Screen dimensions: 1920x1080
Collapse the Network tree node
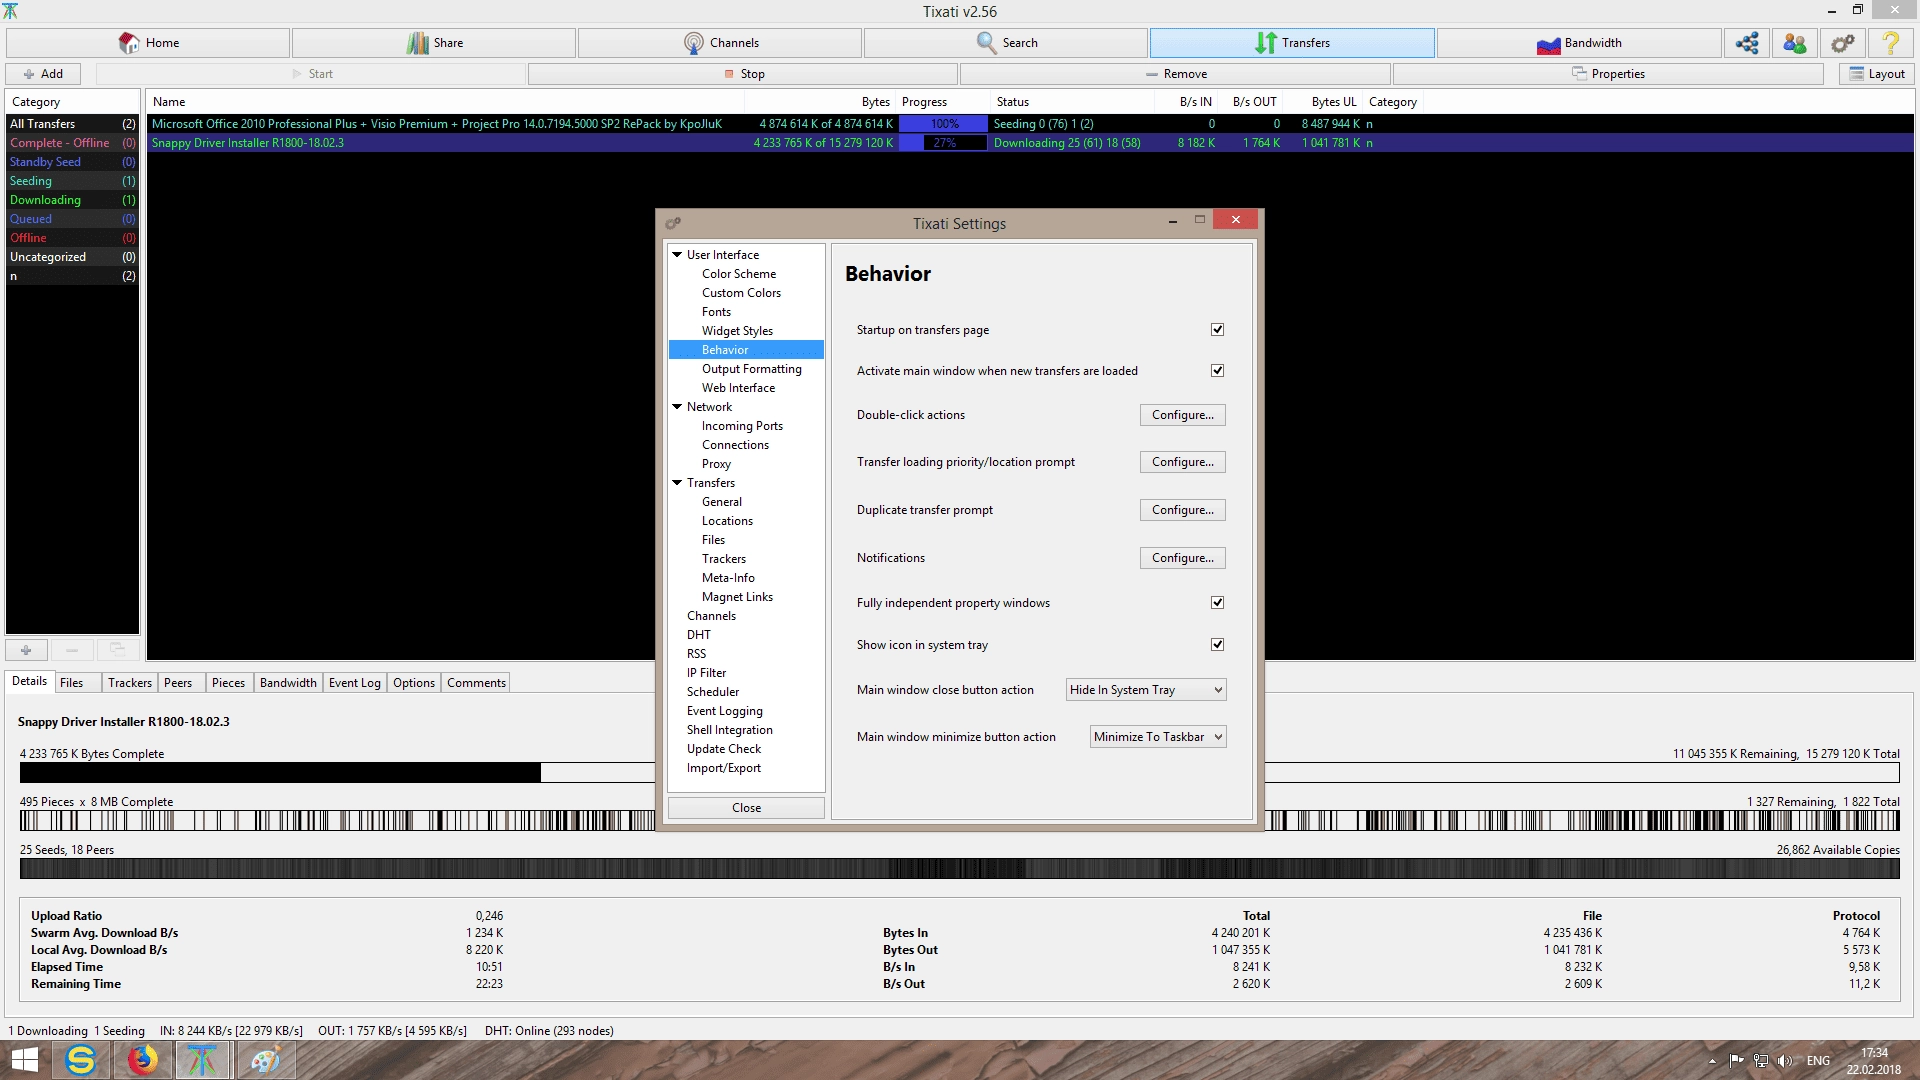[x=677, y=407]
